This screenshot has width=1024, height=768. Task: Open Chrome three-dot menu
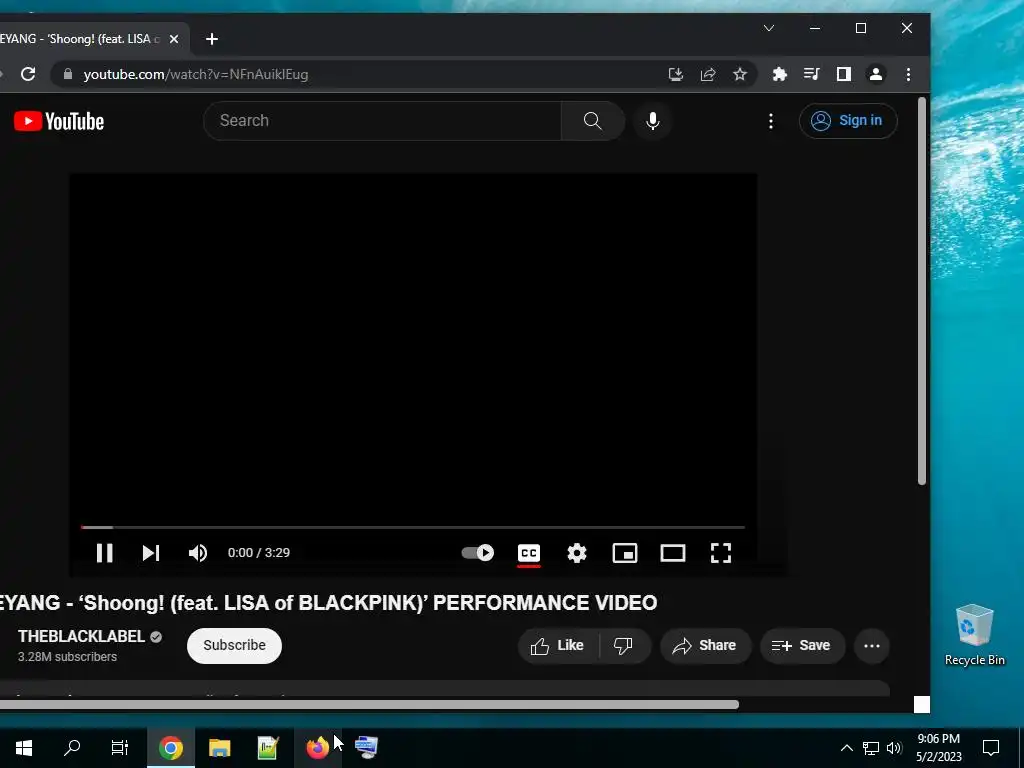click(908, 74)
